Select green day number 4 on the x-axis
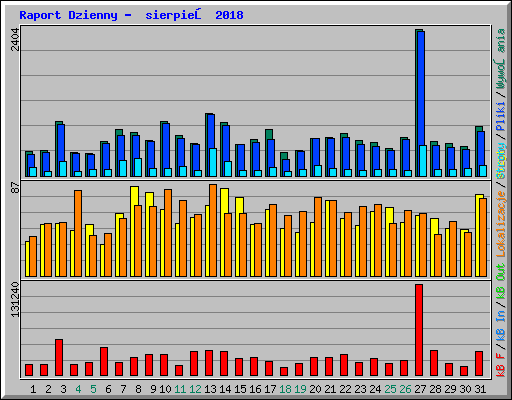 point(78,389)
